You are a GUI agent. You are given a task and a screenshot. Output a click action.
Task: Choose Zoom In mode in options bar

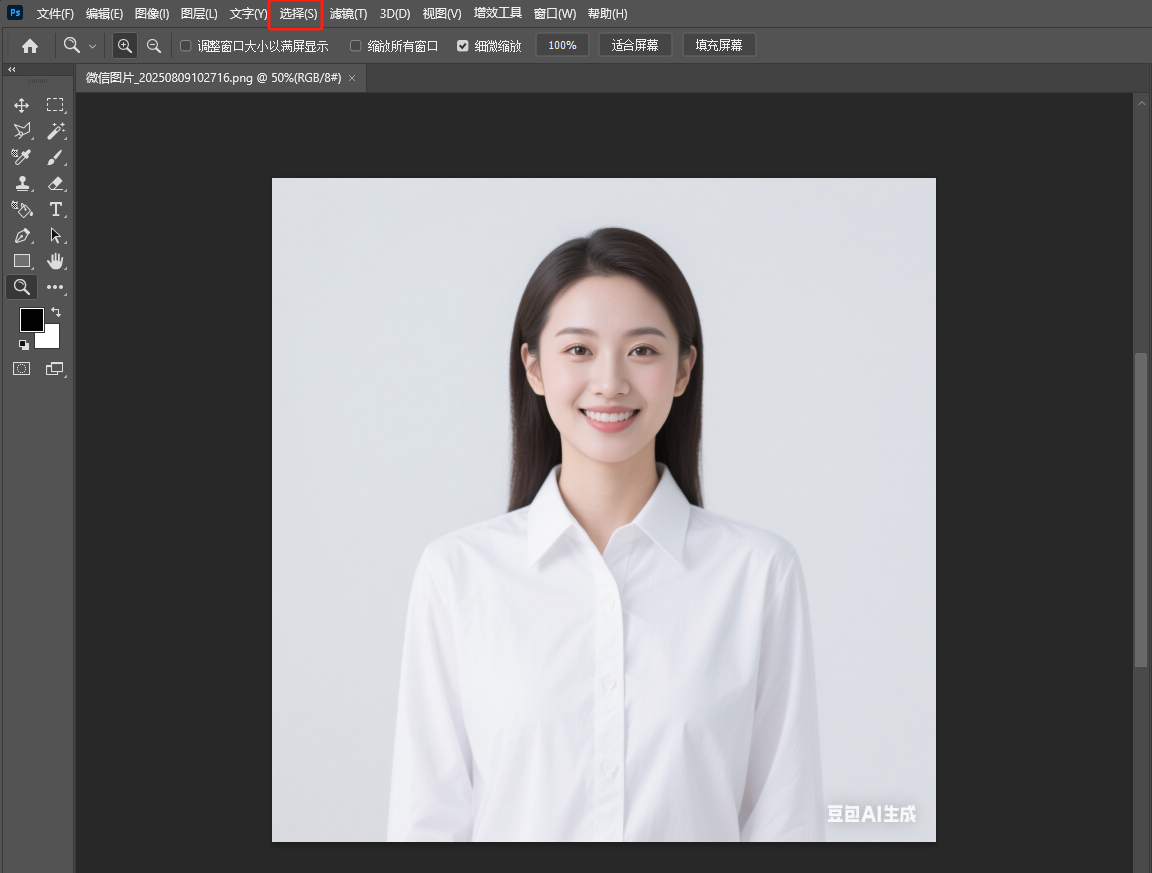125,46
